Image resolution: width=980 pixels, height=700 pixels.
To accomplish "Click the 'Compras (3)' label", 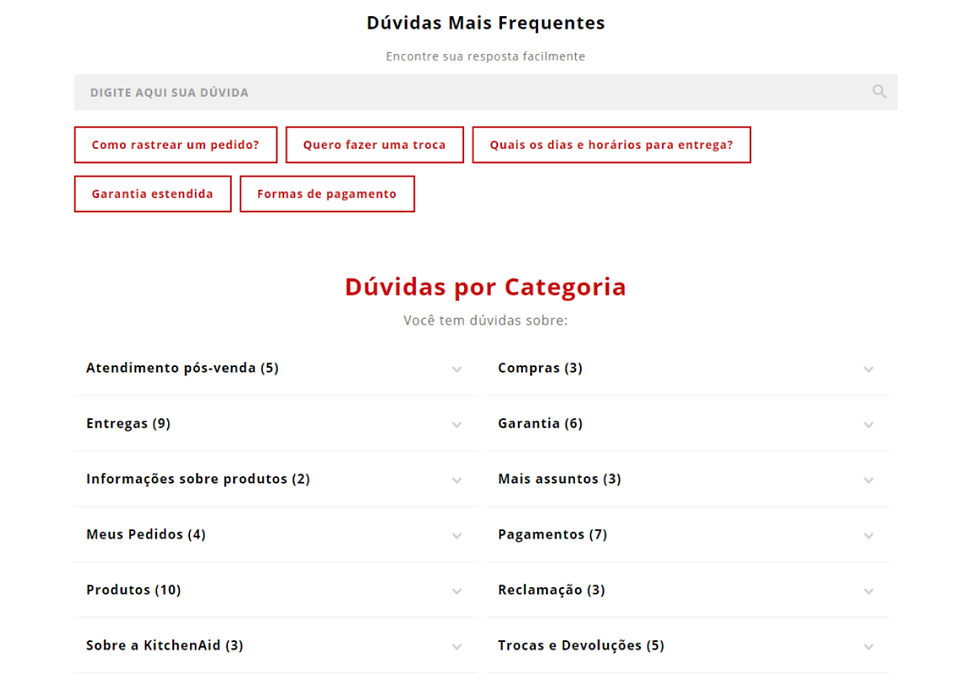I will [x=540, y=368].
